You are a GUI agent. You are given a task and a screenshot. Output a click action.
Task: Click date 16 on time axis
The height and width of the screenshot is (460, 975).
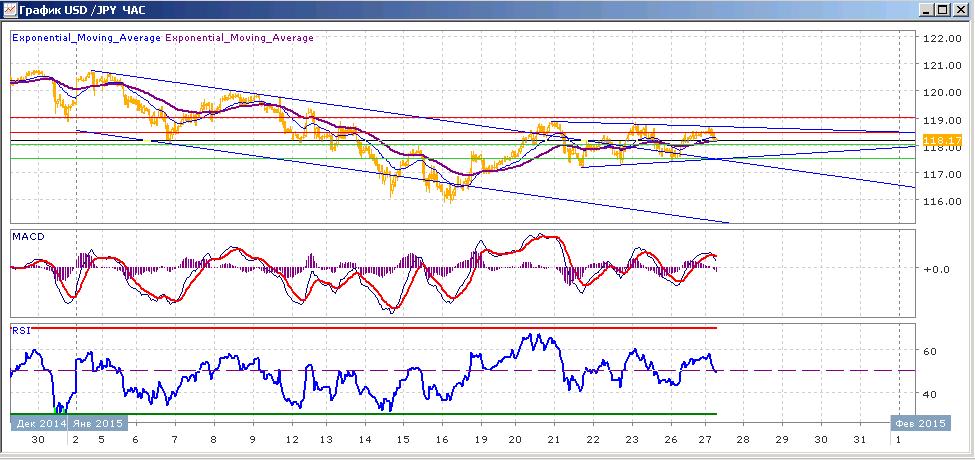(441, 439)
